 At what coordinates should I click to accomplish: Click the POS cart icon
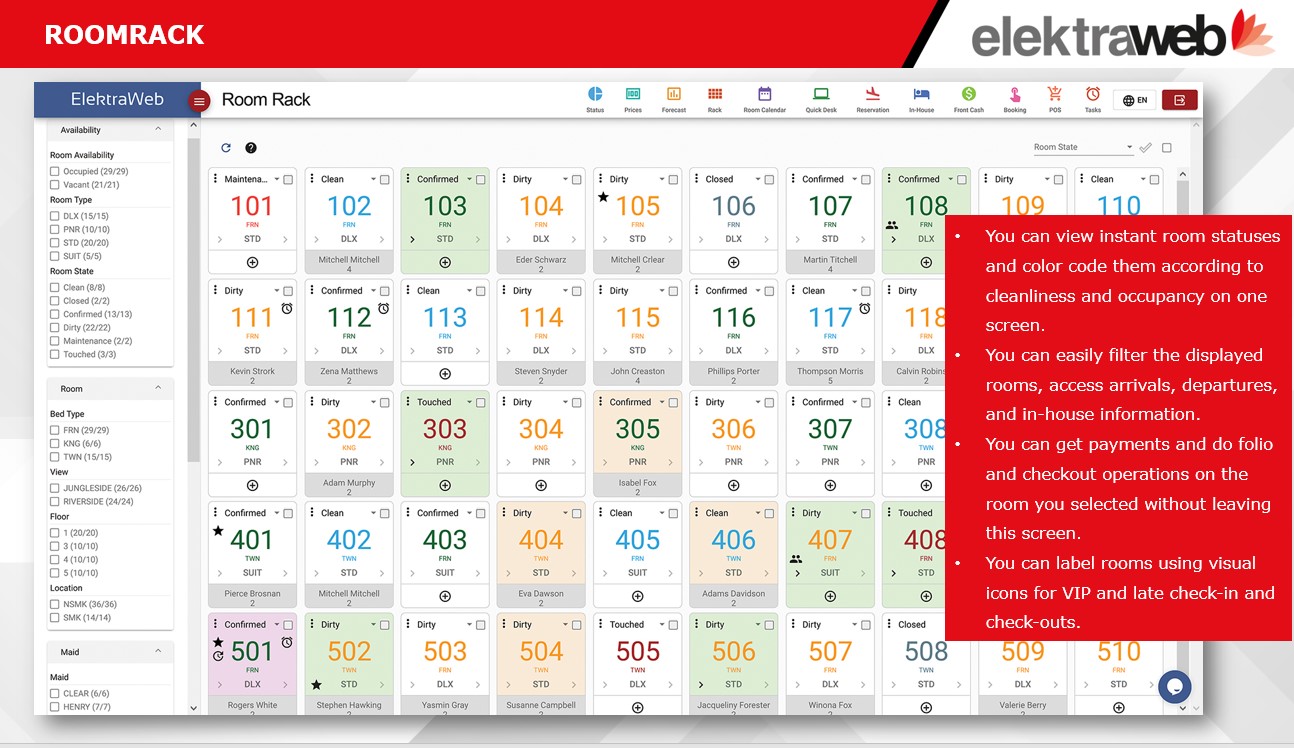click(1053, 92)
